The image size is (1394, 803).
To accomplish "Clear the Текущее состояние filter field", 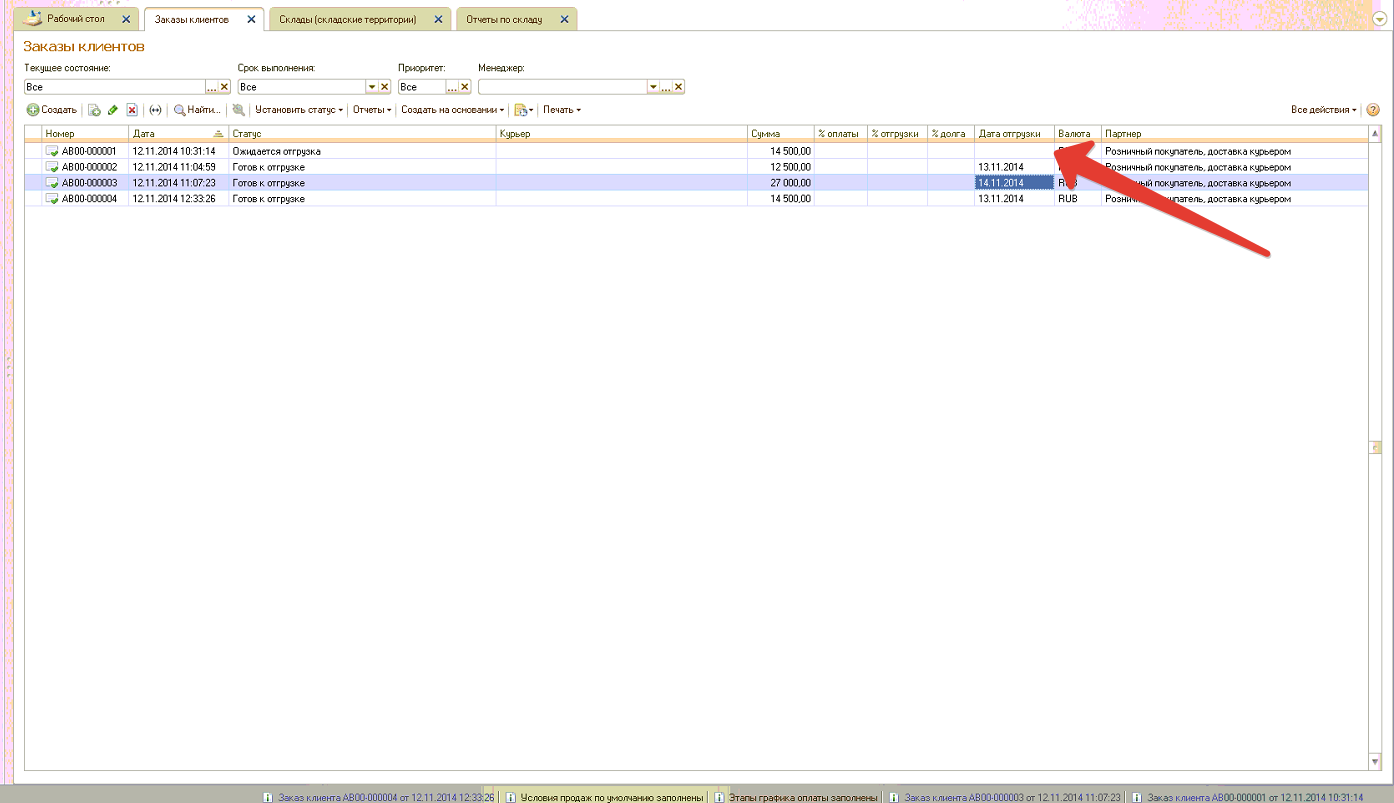I will point(225,87).
